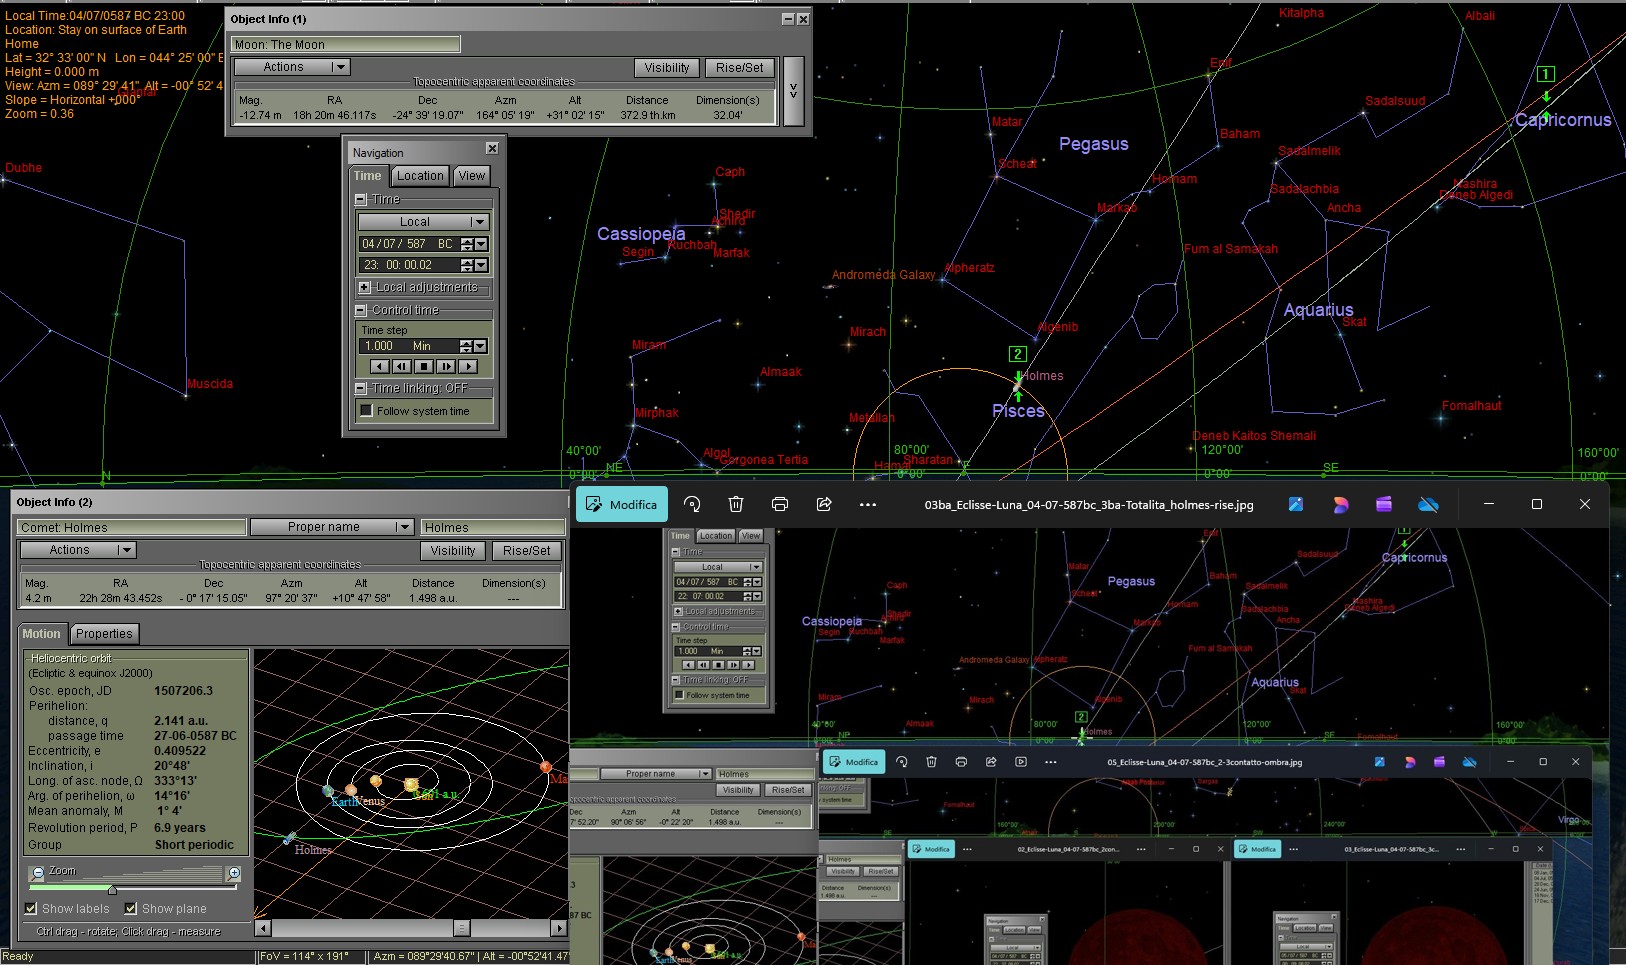This screenshot has width=1626, height=965.
Task: Start slideshow in the 05_Eclisse viewer
Action: click(x=1021, y=762)
